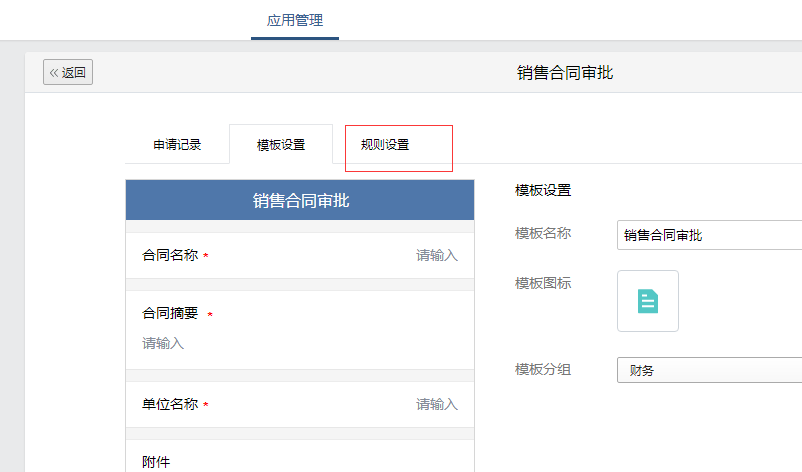The height and width of the screenshot is (472, 802).
Task: Click the 销售合同审批 page title
Action: point(565,73)
